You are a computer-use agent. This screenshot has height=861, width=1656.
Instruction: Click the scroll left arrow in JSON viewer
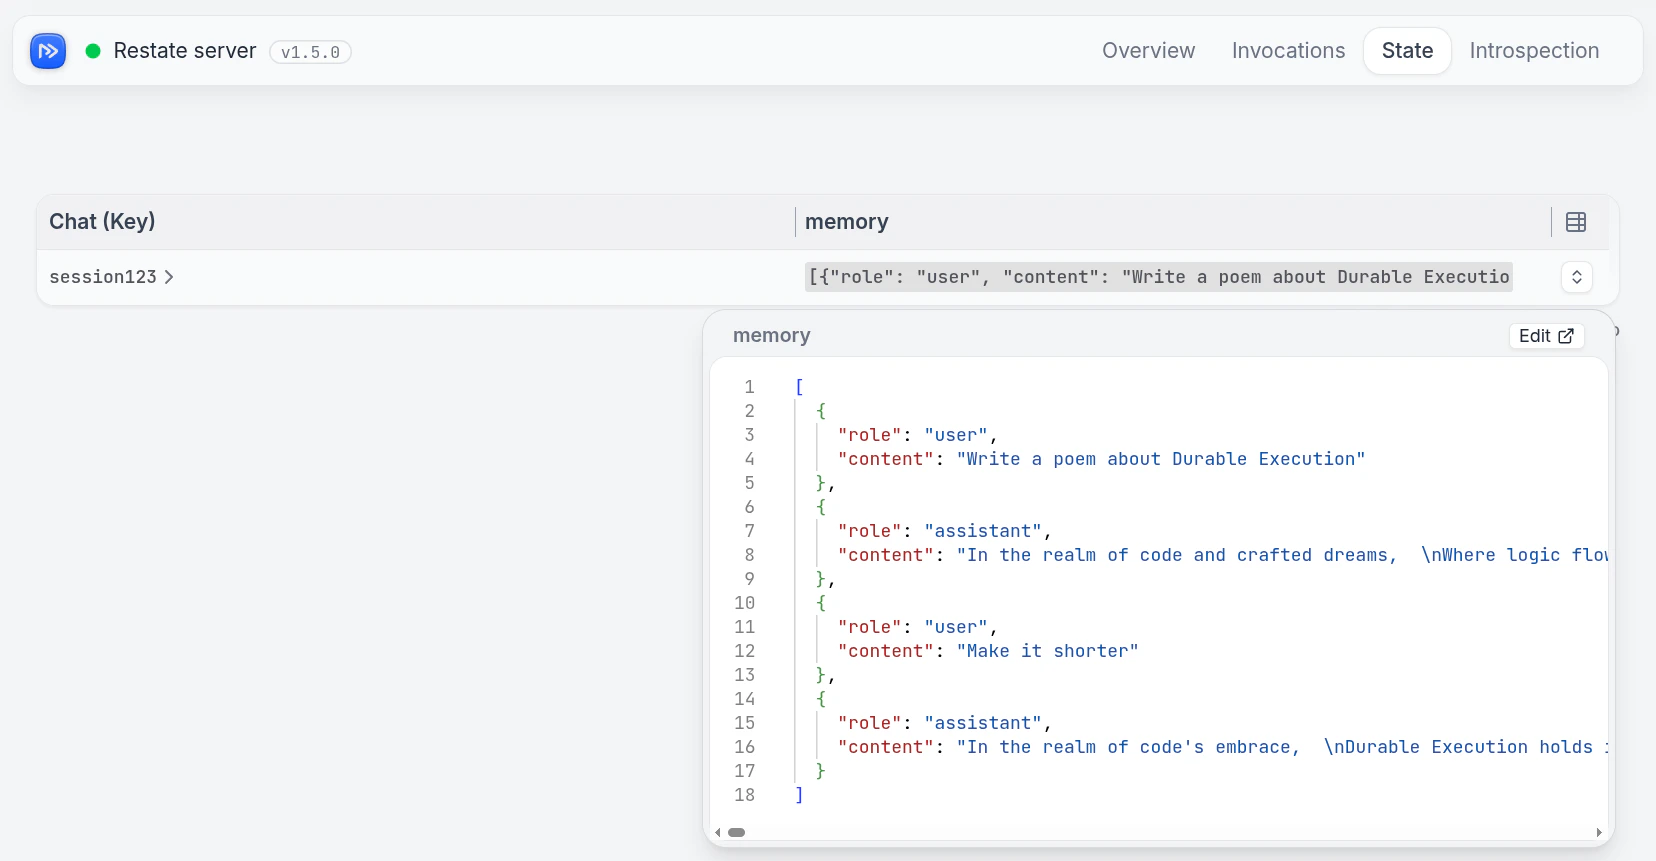(717, 832)
